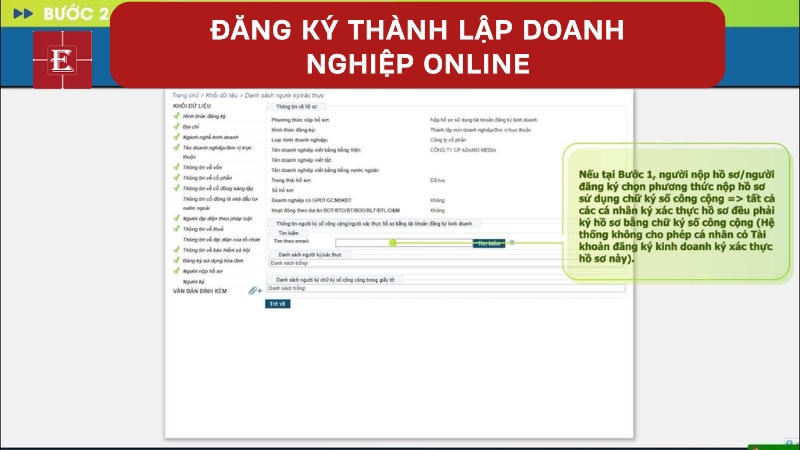Click Loại hình doanh nghiệp label
This screenshot has width=800, height=450.
point(299,140)
